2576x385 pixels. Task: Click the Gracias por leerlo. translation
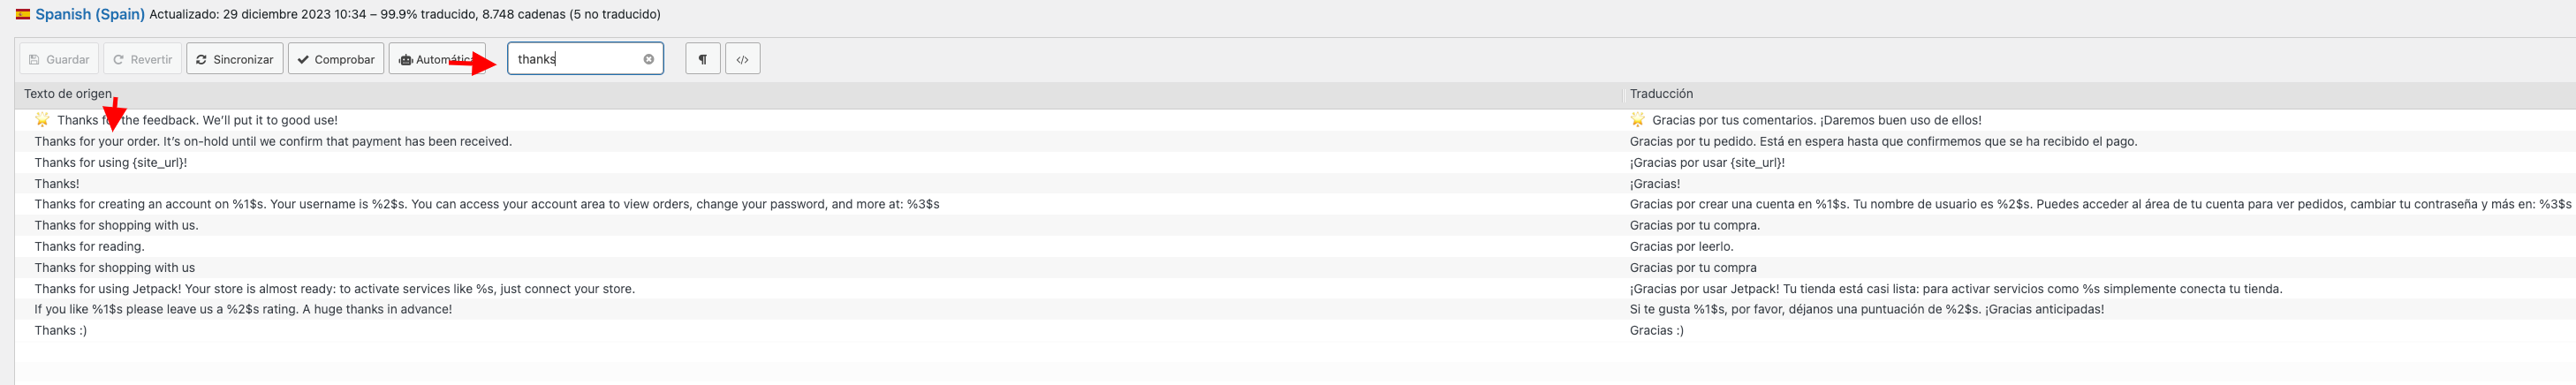tap(1682, 246)
